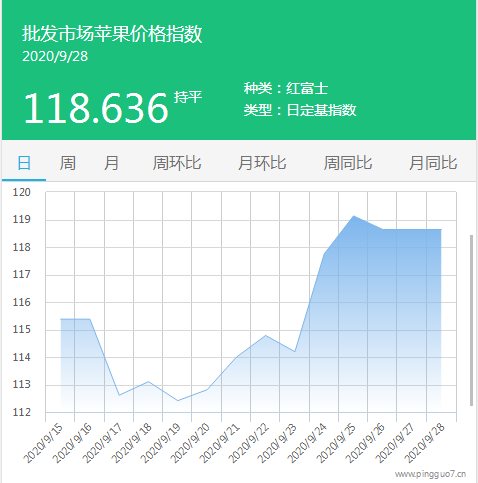Switch to 周环比 tab
478x483 pixels.
pos(177,163)
